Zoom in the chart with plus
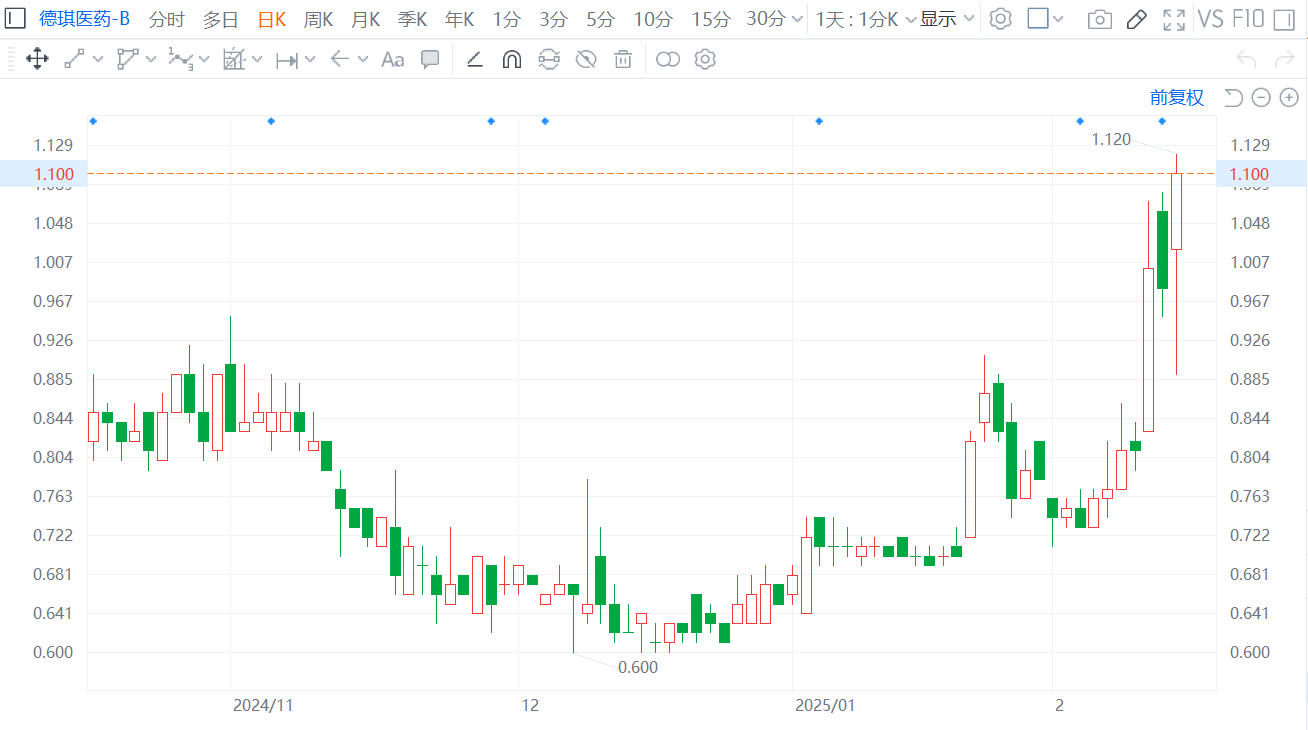Screen dimensions: 1308x730 coord(1289,97)
